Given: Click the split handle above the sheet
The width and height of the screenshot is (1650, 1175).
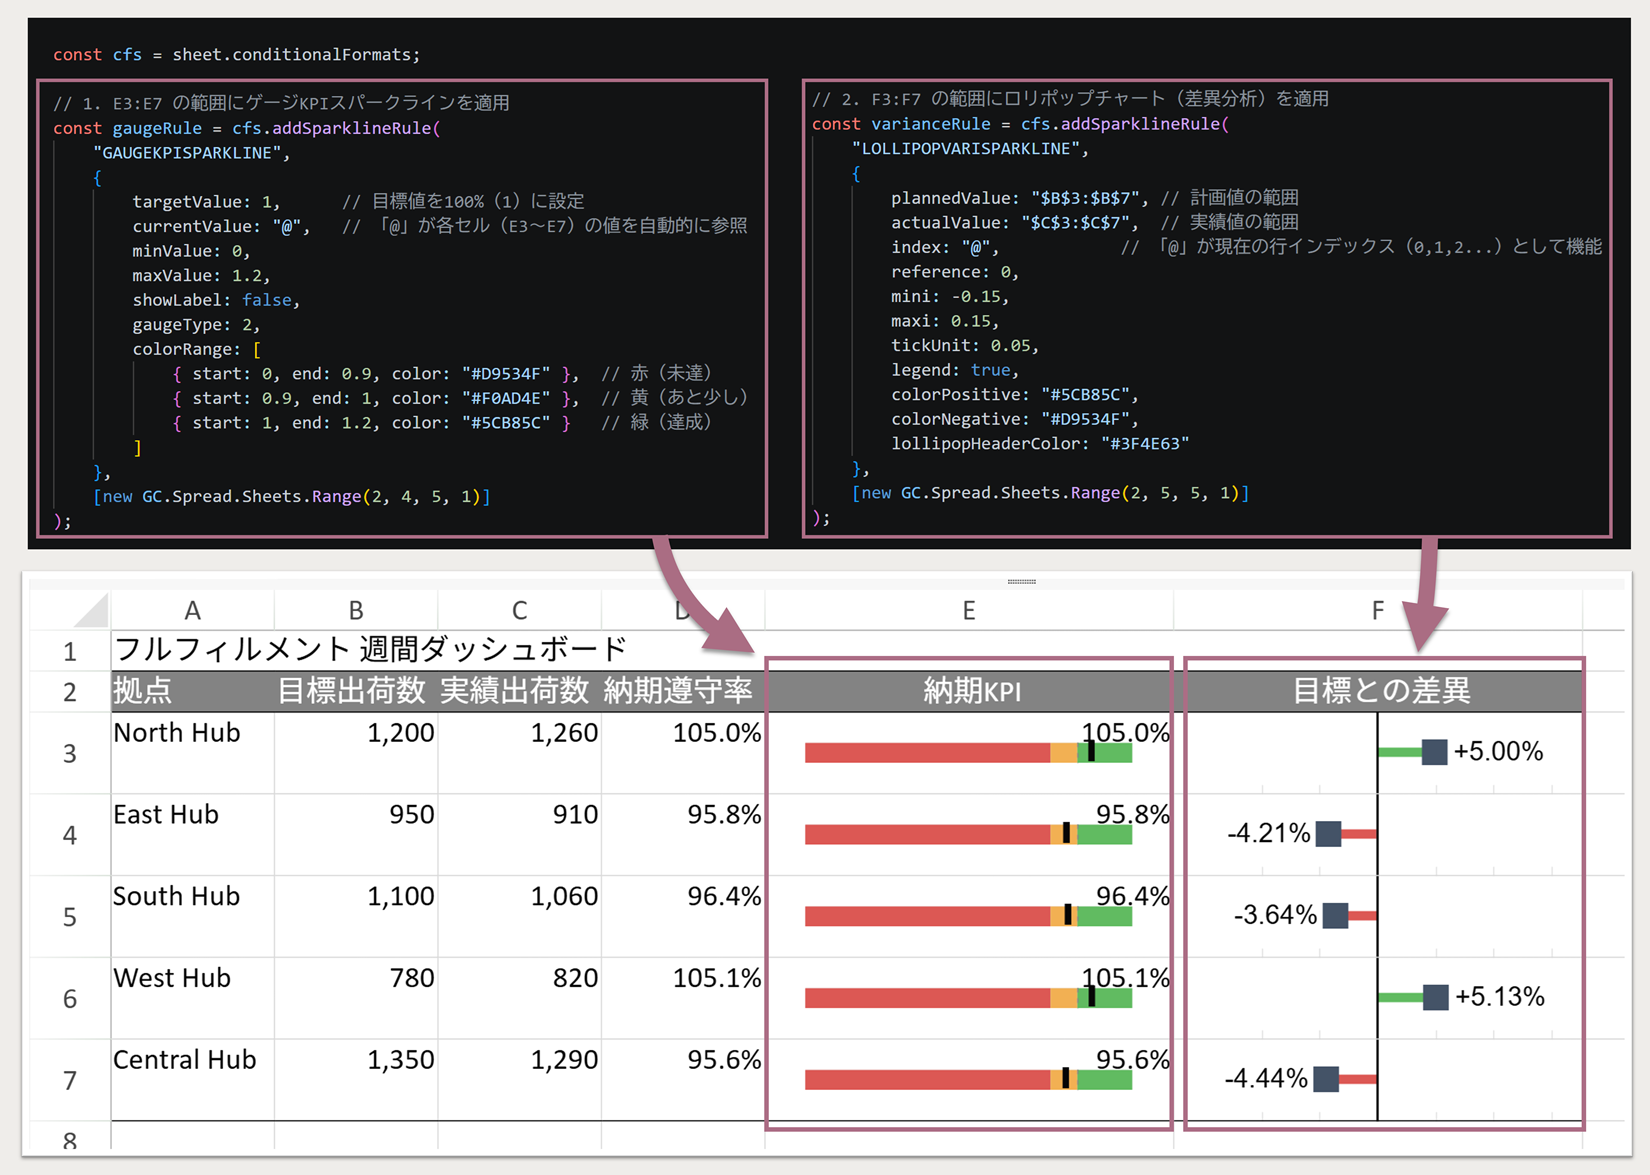Looking at the screenshot, I should [x=1021, y=581].
